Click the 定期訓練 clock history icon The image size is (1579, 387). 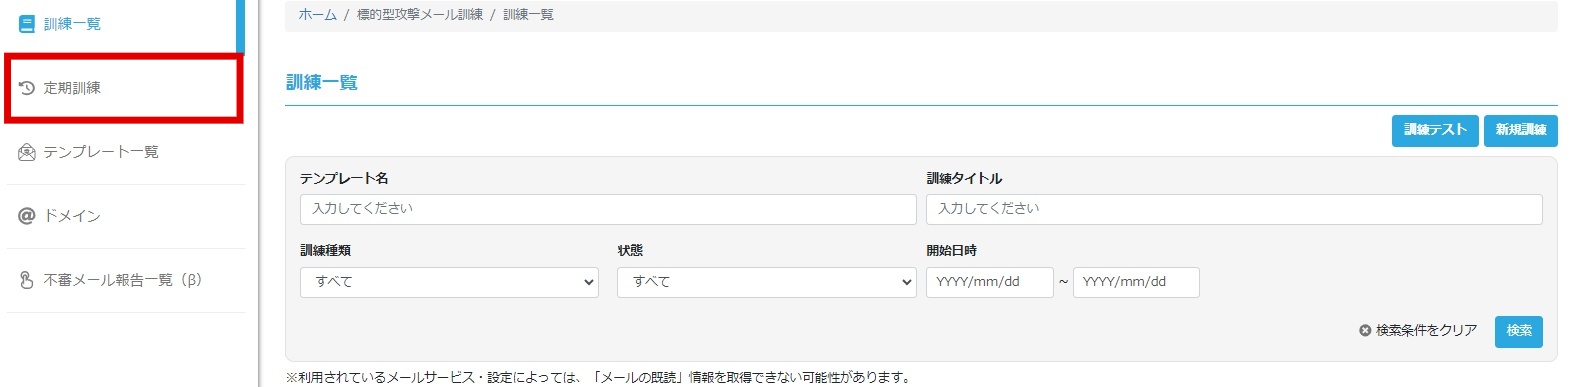click(x=27, y=88)
